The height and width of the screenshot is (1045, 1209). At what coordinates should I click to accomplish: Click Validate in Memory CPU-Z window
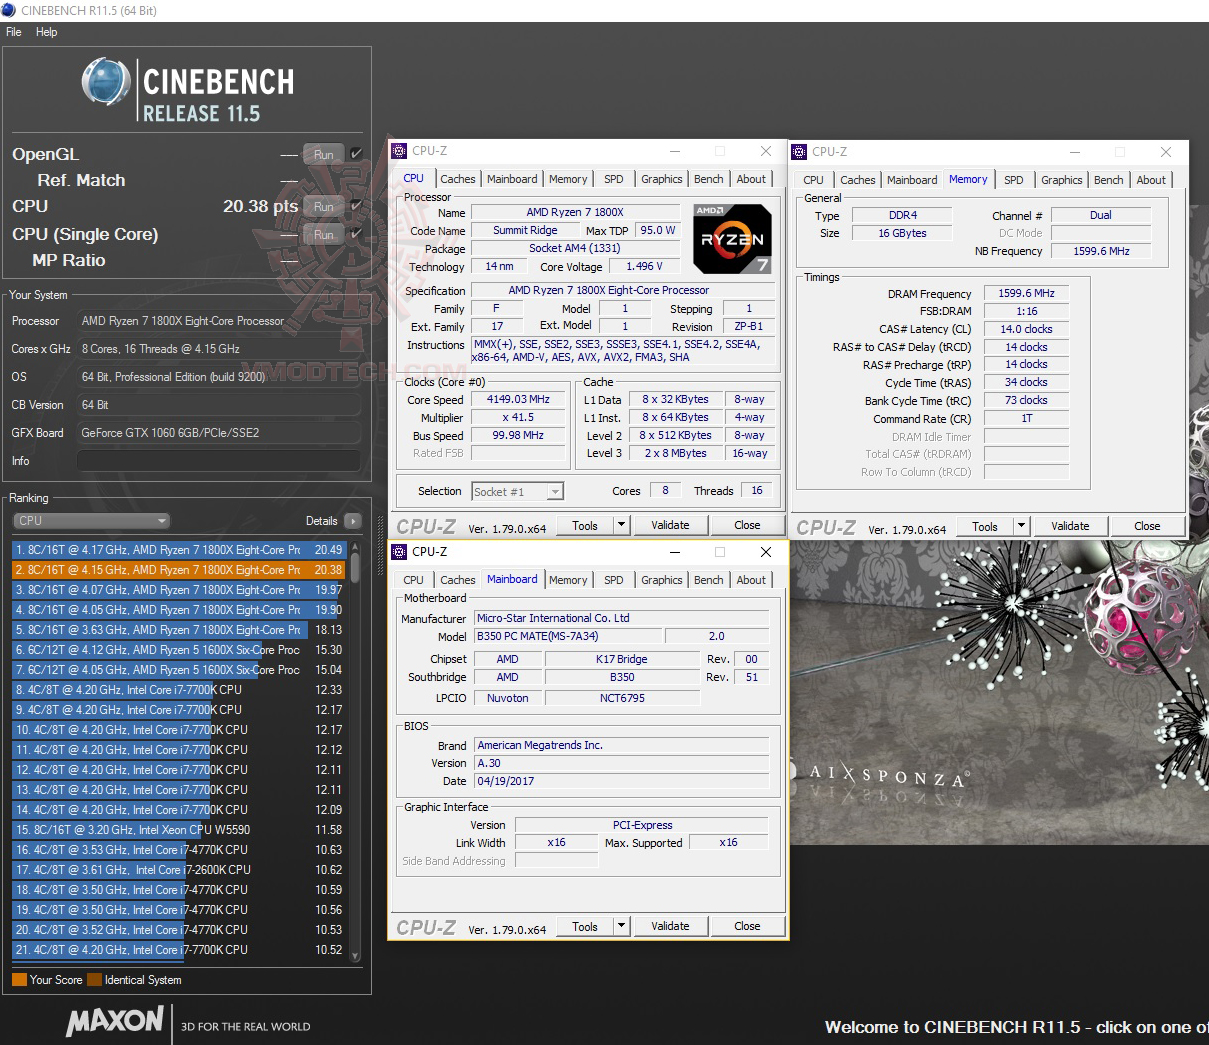coord(1070,526)
